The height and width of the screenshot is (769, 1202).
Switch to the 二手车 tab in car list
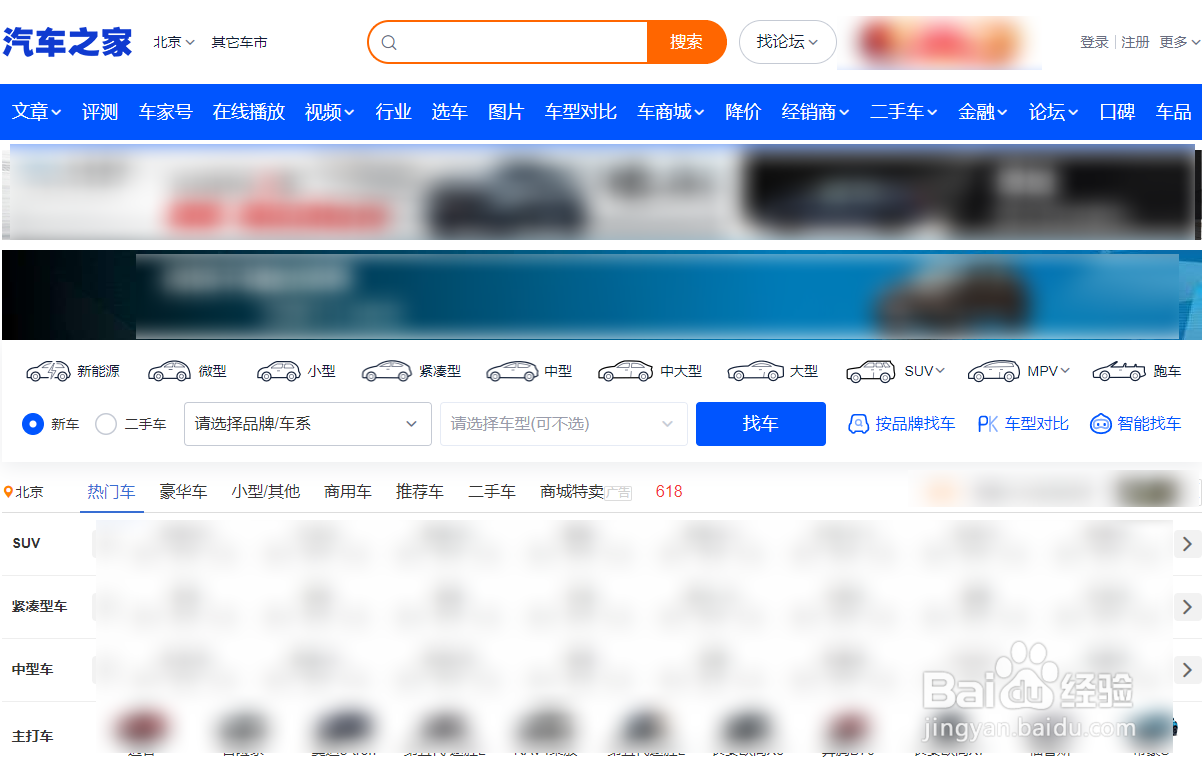(492, 492)
